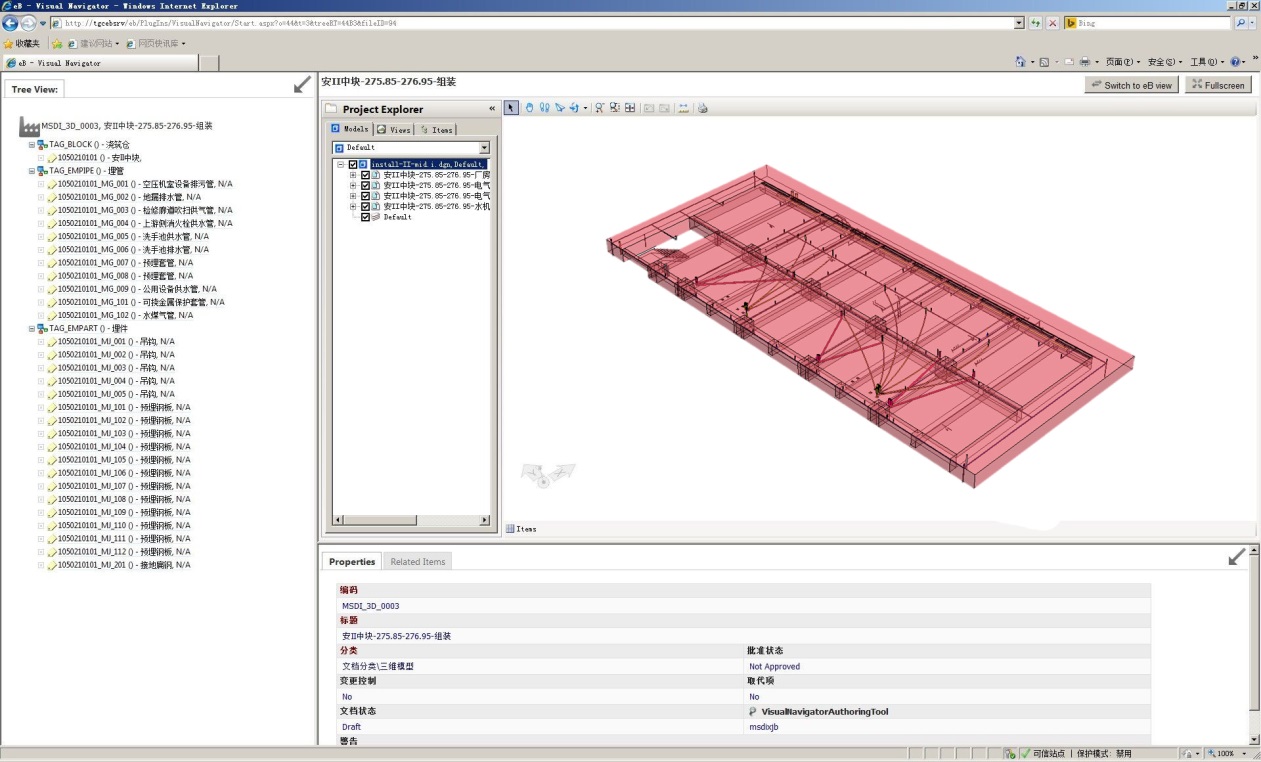
Task: Open the Related Items tab
Action: [x=417, y=562]
